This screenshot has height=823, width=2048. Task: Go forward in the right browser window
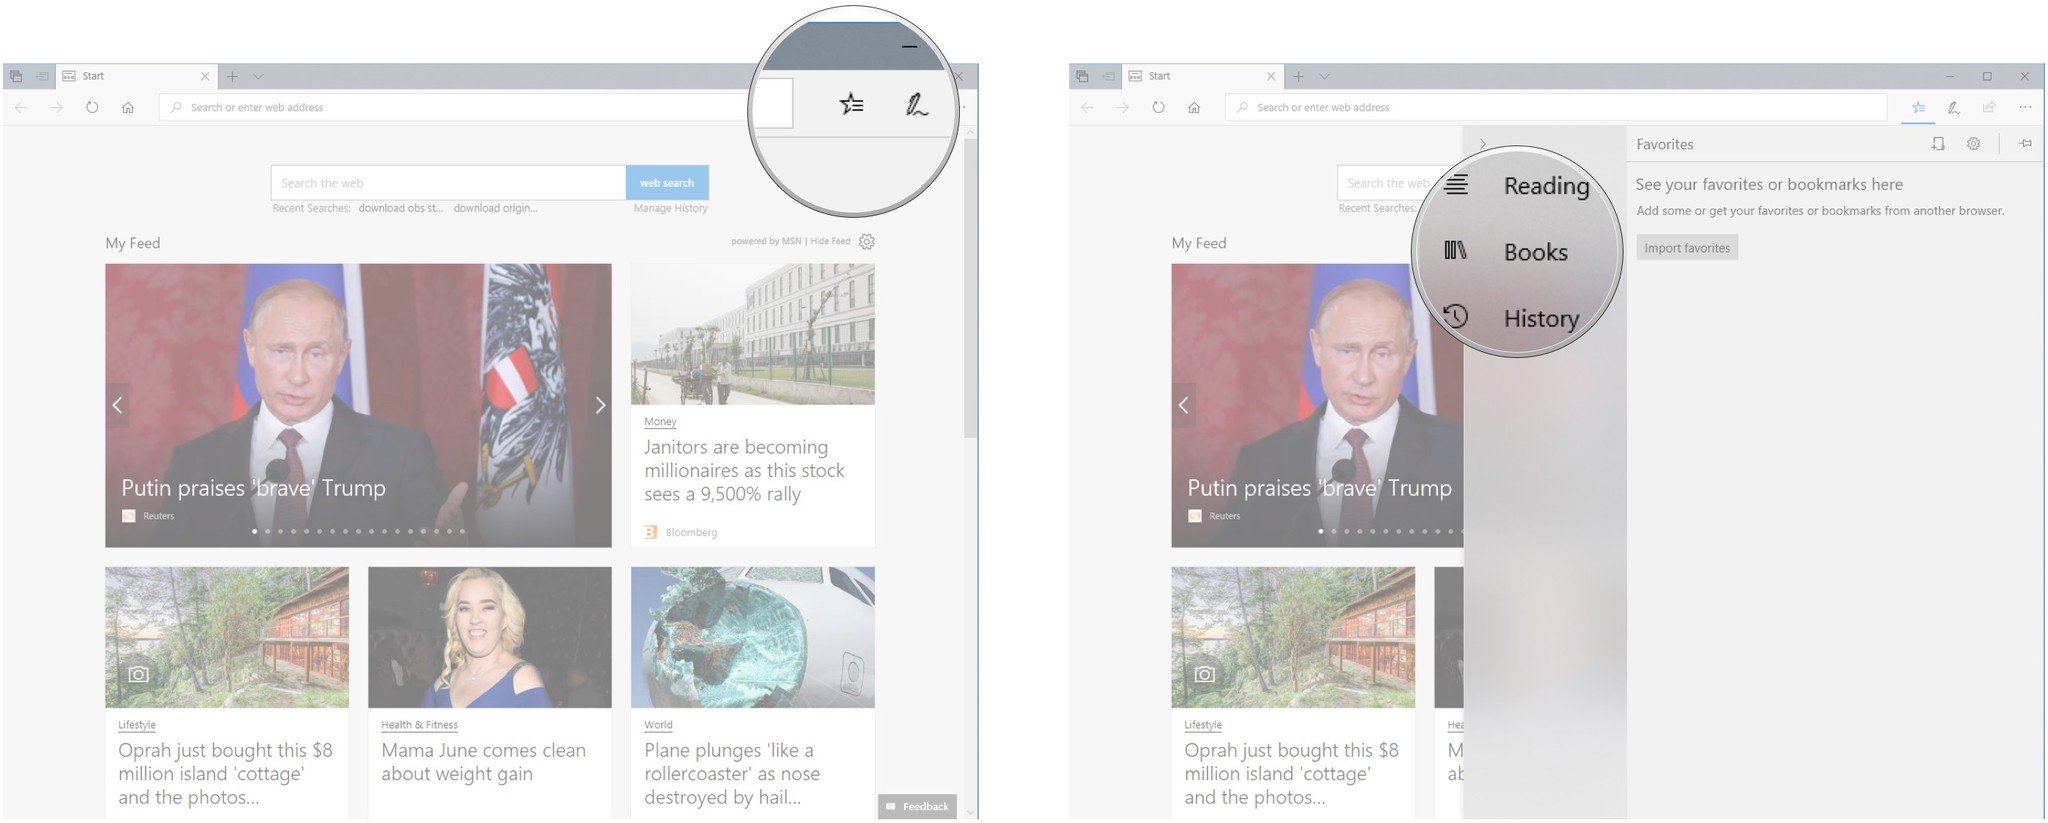pyautogui.click(x=1123, y=107)
